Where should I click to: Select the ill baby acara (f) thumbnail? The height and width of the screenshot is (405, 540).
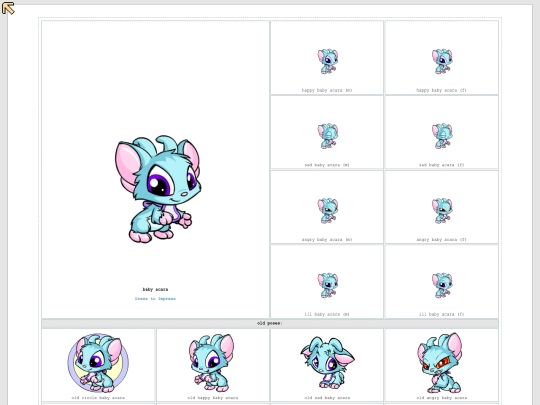[442, 285]
